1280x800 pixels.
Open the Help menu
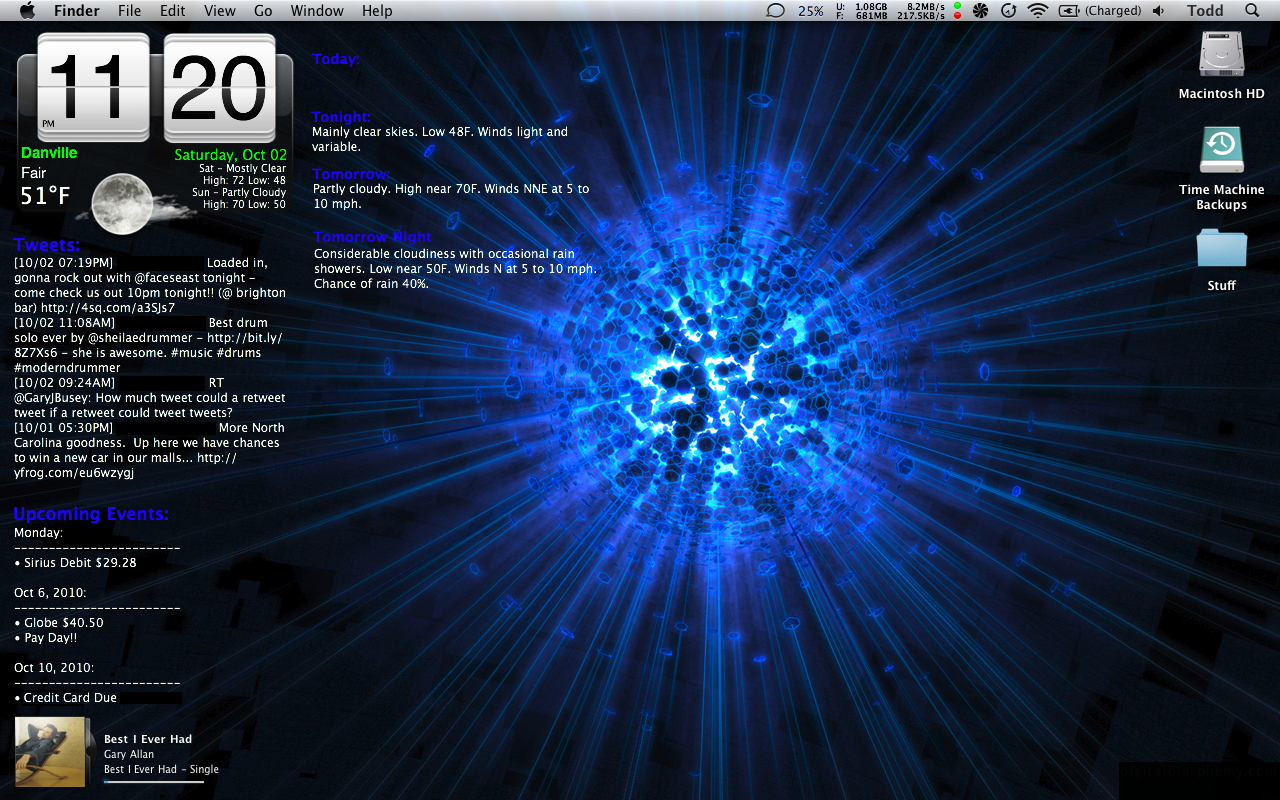click(x=377, y=11)
